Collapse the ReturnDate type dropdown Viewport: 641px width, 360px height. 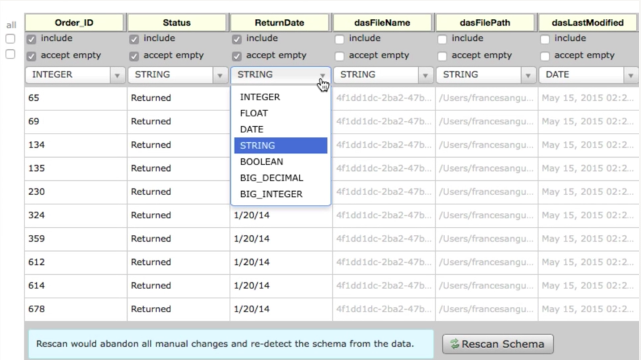pos(280,75)
